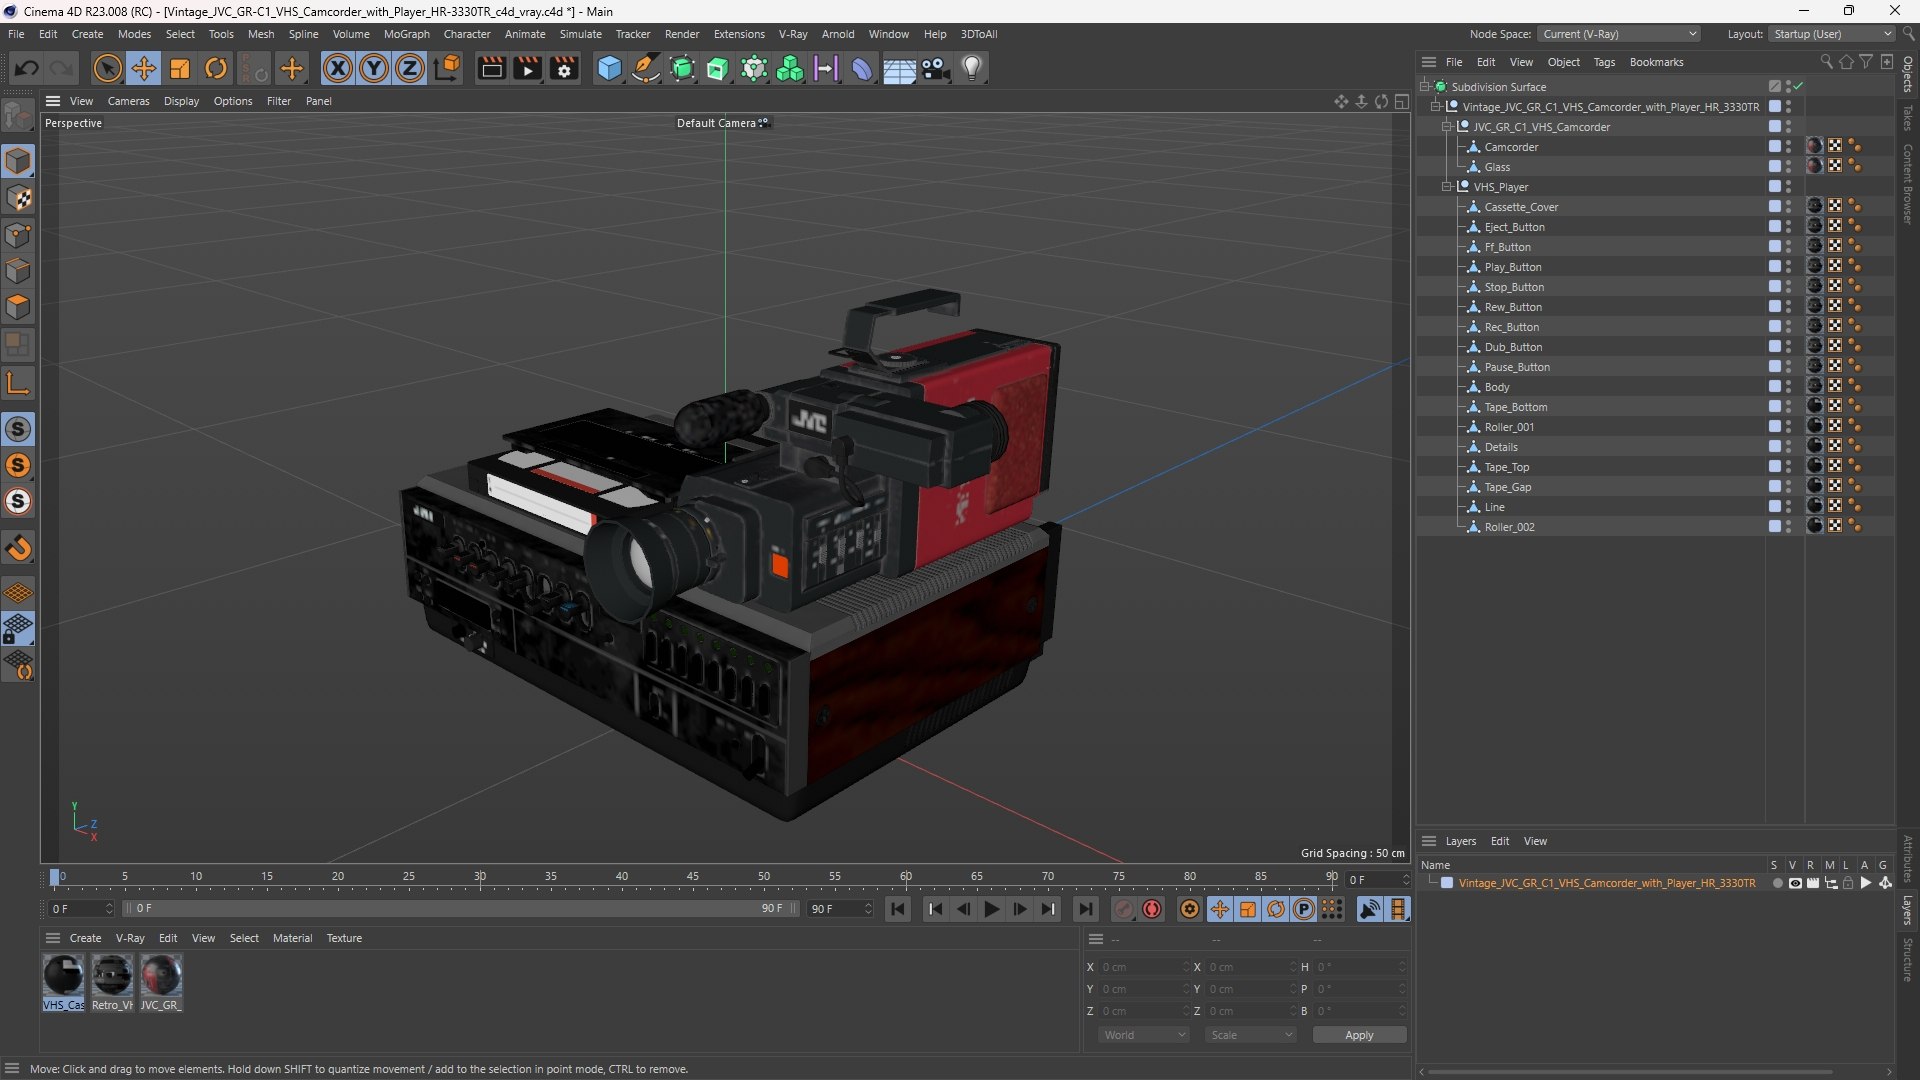
Task: Select the Rotate tool icon
Action: (216, 68)
